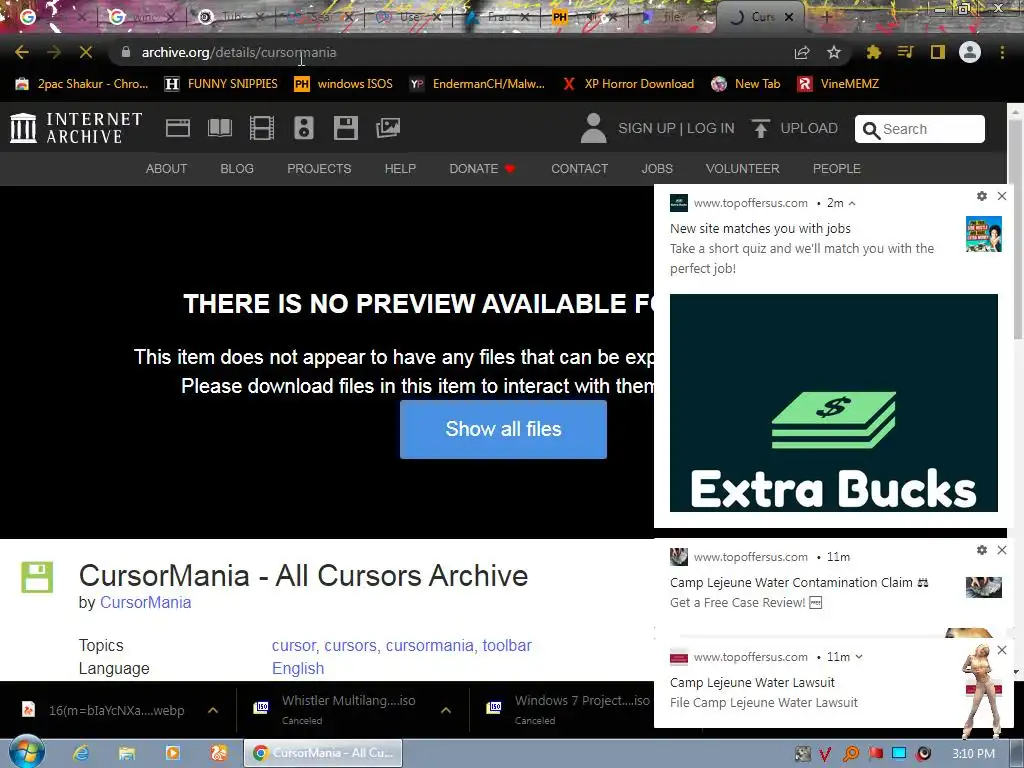Open the Extra Bucks ad image
The image size is (1024, 768).
[x=834, y=403]
